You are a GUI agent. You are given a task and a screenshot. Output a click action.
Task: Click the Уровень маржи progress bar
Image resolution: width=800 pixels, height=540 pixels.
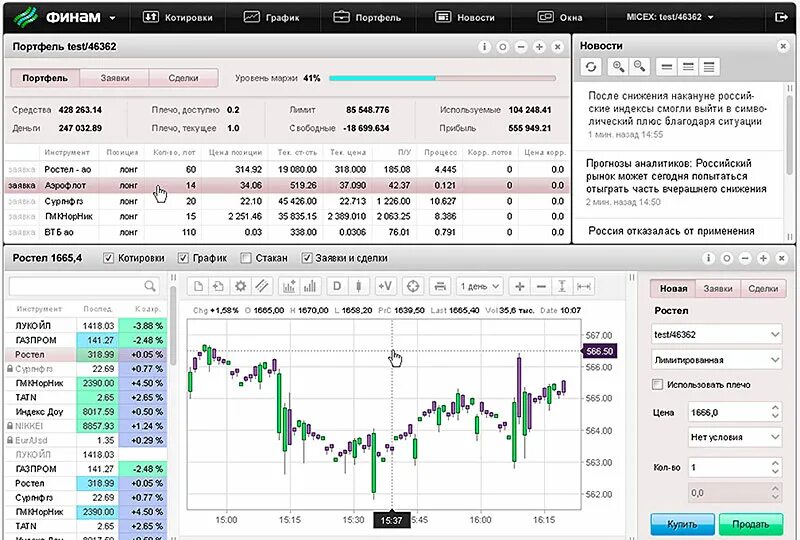click(442, 78)
